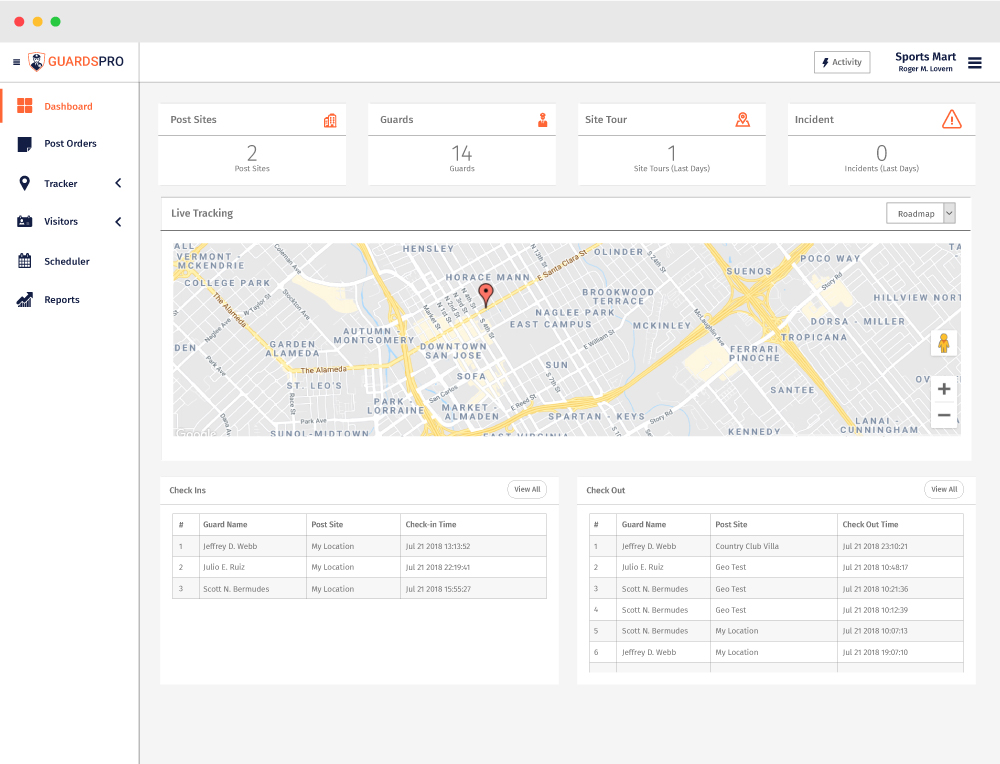The width and height of the screenshot is (1000, 764).
Task: Click the Activity button
Action: tap(841, 62)
